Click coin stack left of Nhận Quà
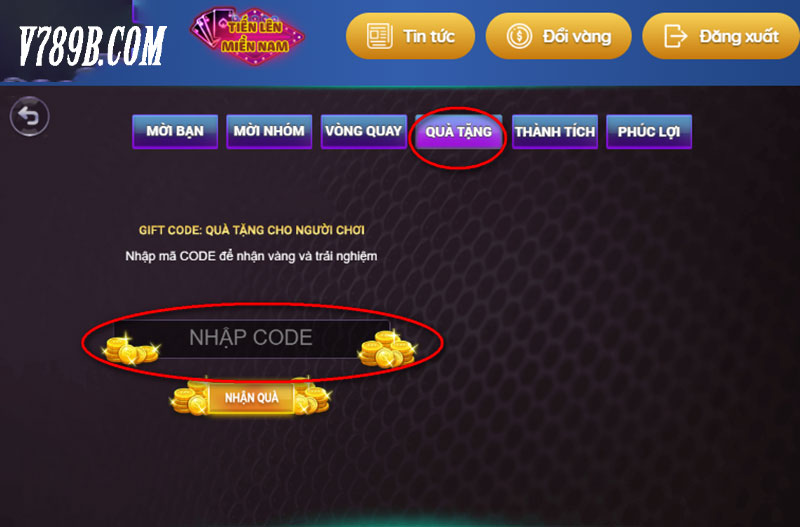 click(190, 398)
